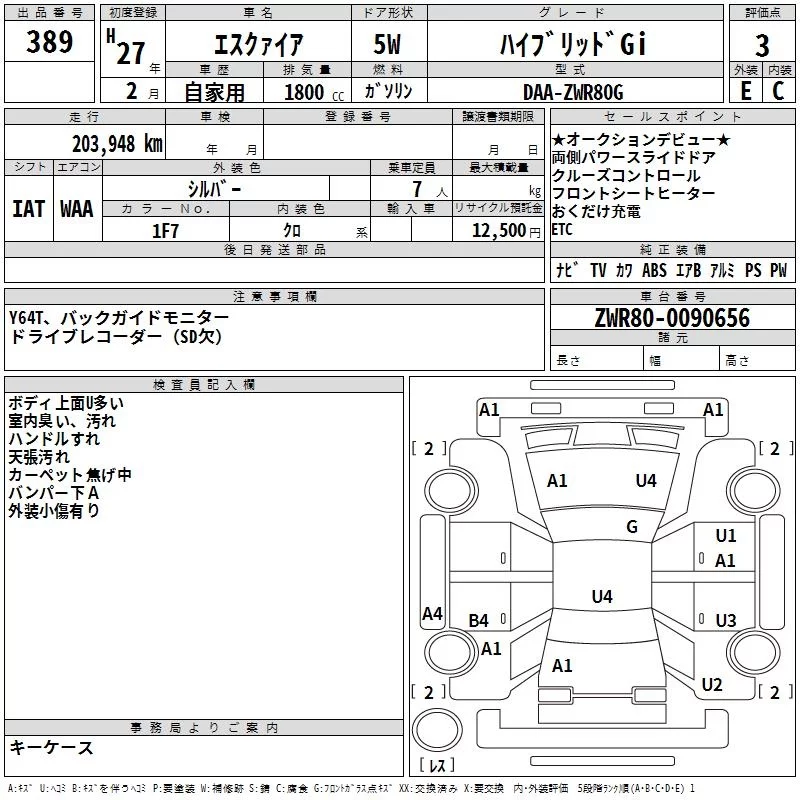Click air conditioner code WAA
The image size is (800, 800).
(77, 209)
